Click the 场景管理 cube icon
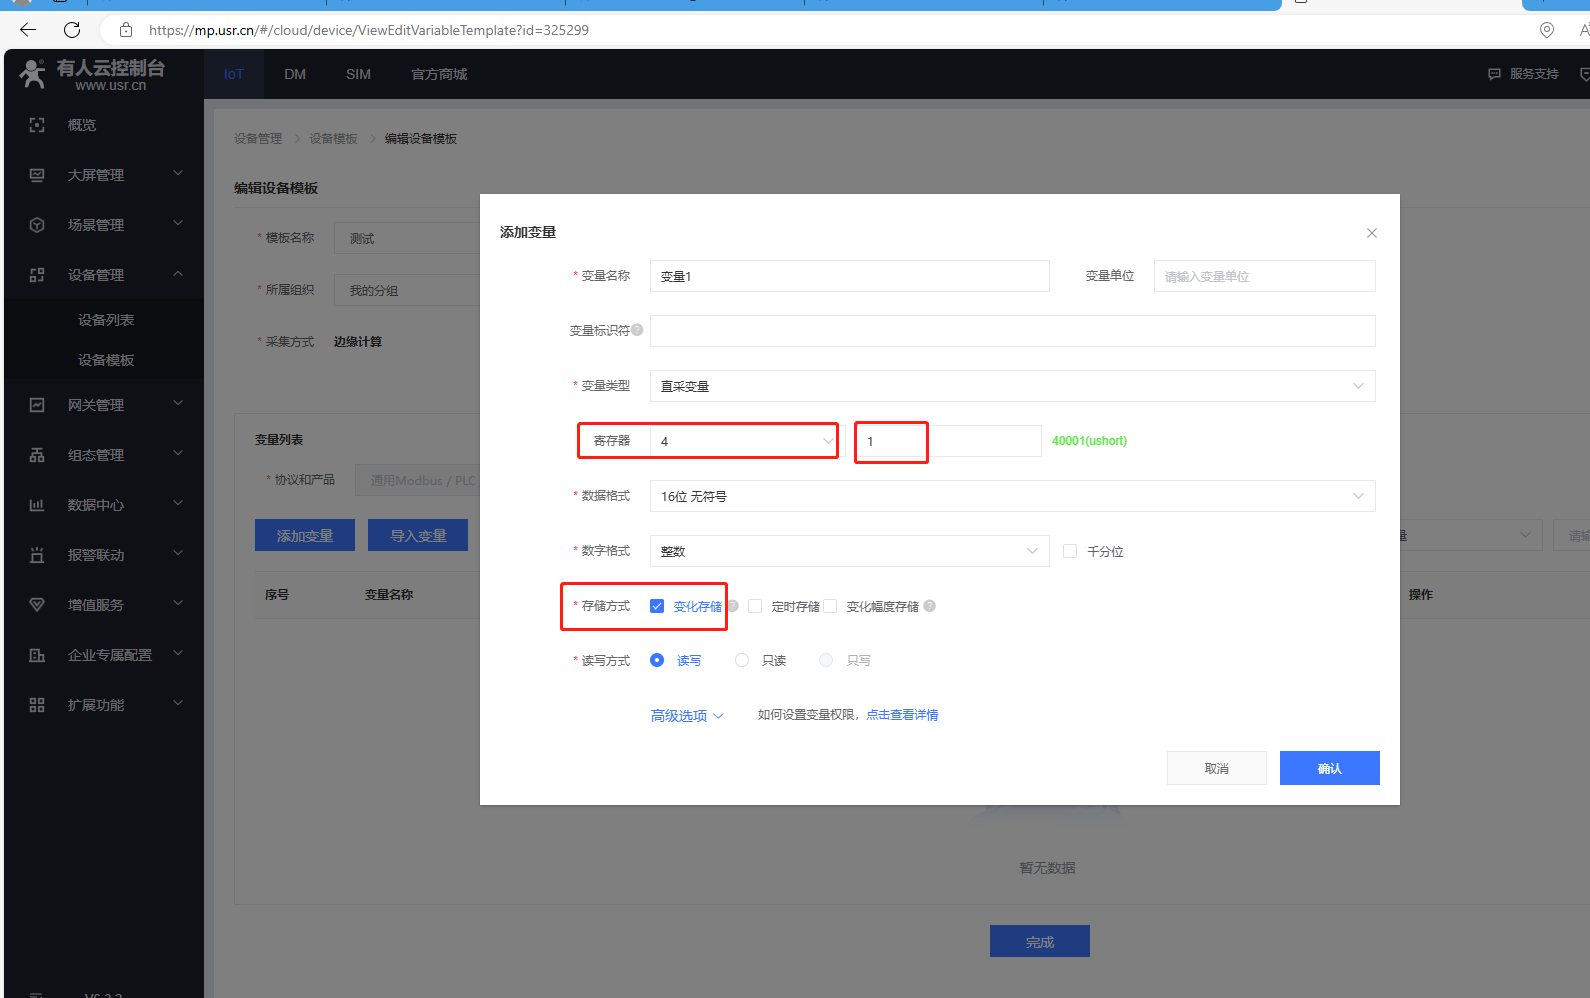Image resolution: width=1590 pixels, height=998 pixels. (x=37, y=225)
